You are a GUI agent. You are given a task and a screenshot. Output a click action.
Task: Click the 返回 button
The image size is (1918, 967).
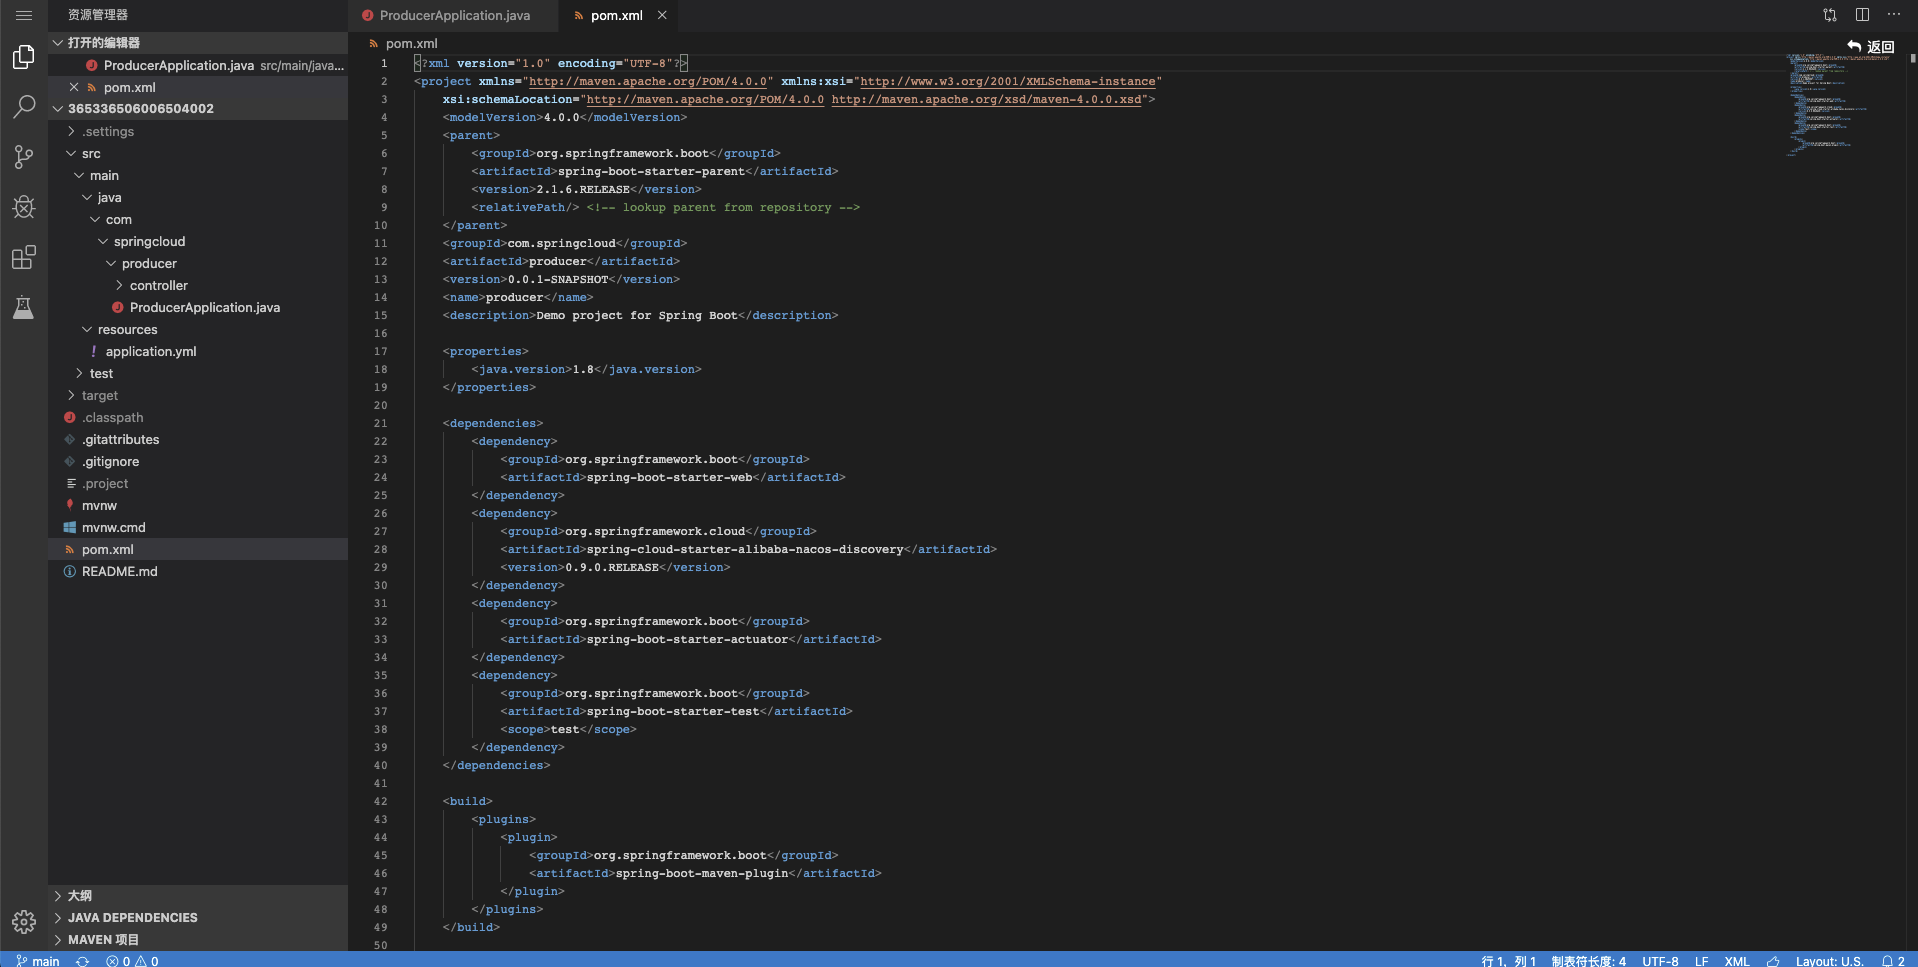pyautogui.click(x=1871, y=46)
